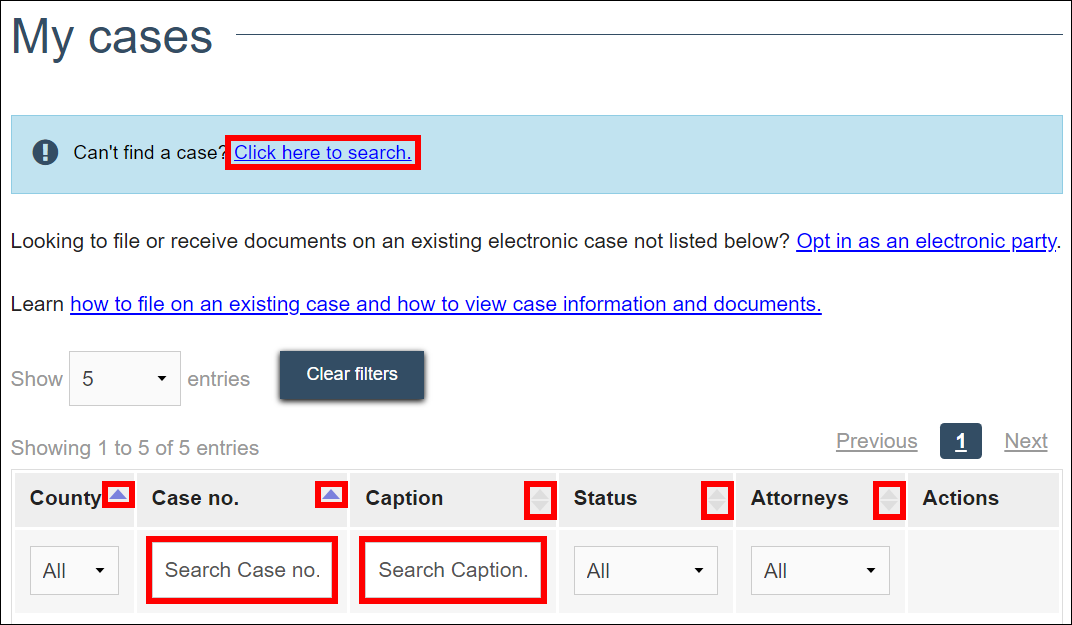
Task: Open 'Opt in as an electronic party' link
Action: click(926, 241)
